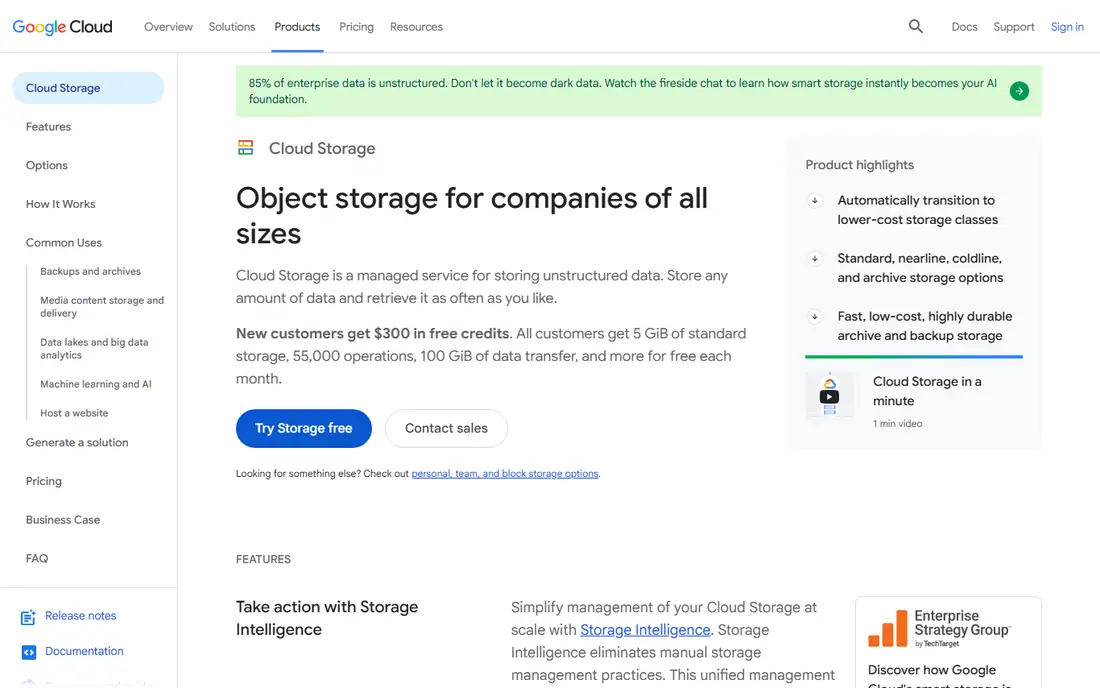The width and height of the screenshot is (1100, 688).
Task: Open the Release notes link
Action: pyautogui.click(x=81, y=616)
